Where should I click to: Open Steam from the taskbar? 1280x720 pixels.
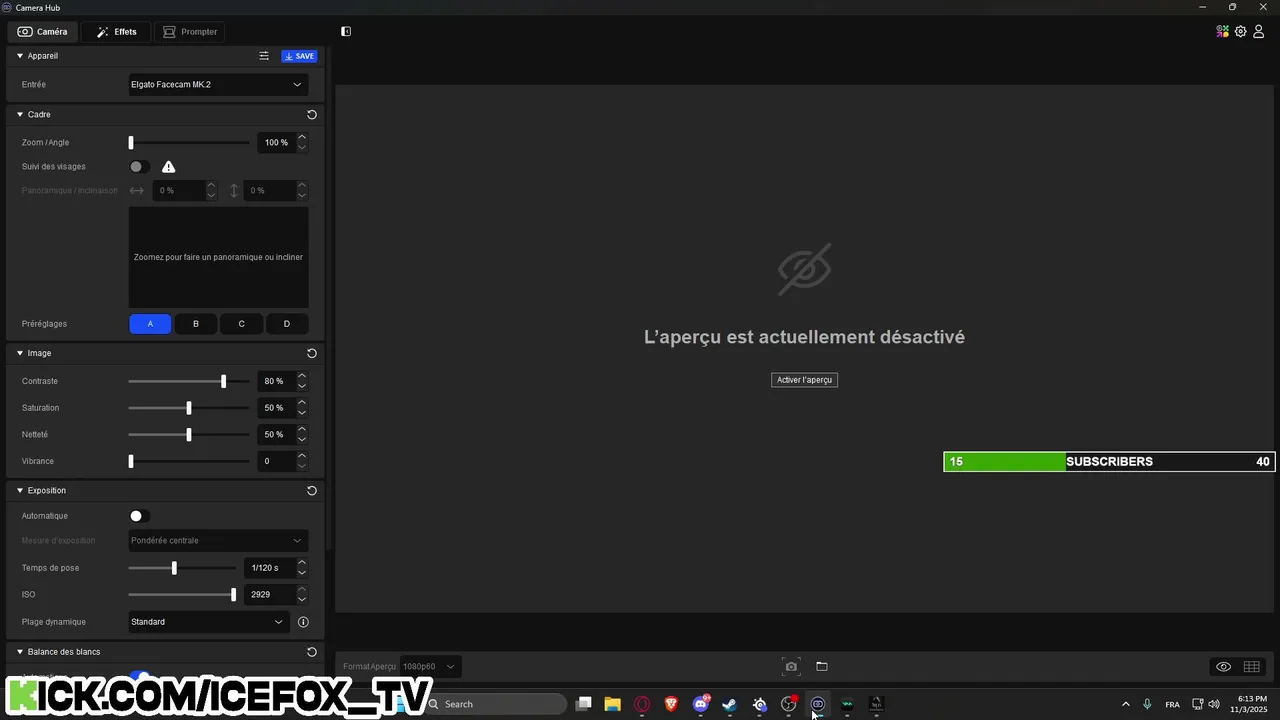click(730, 704)
